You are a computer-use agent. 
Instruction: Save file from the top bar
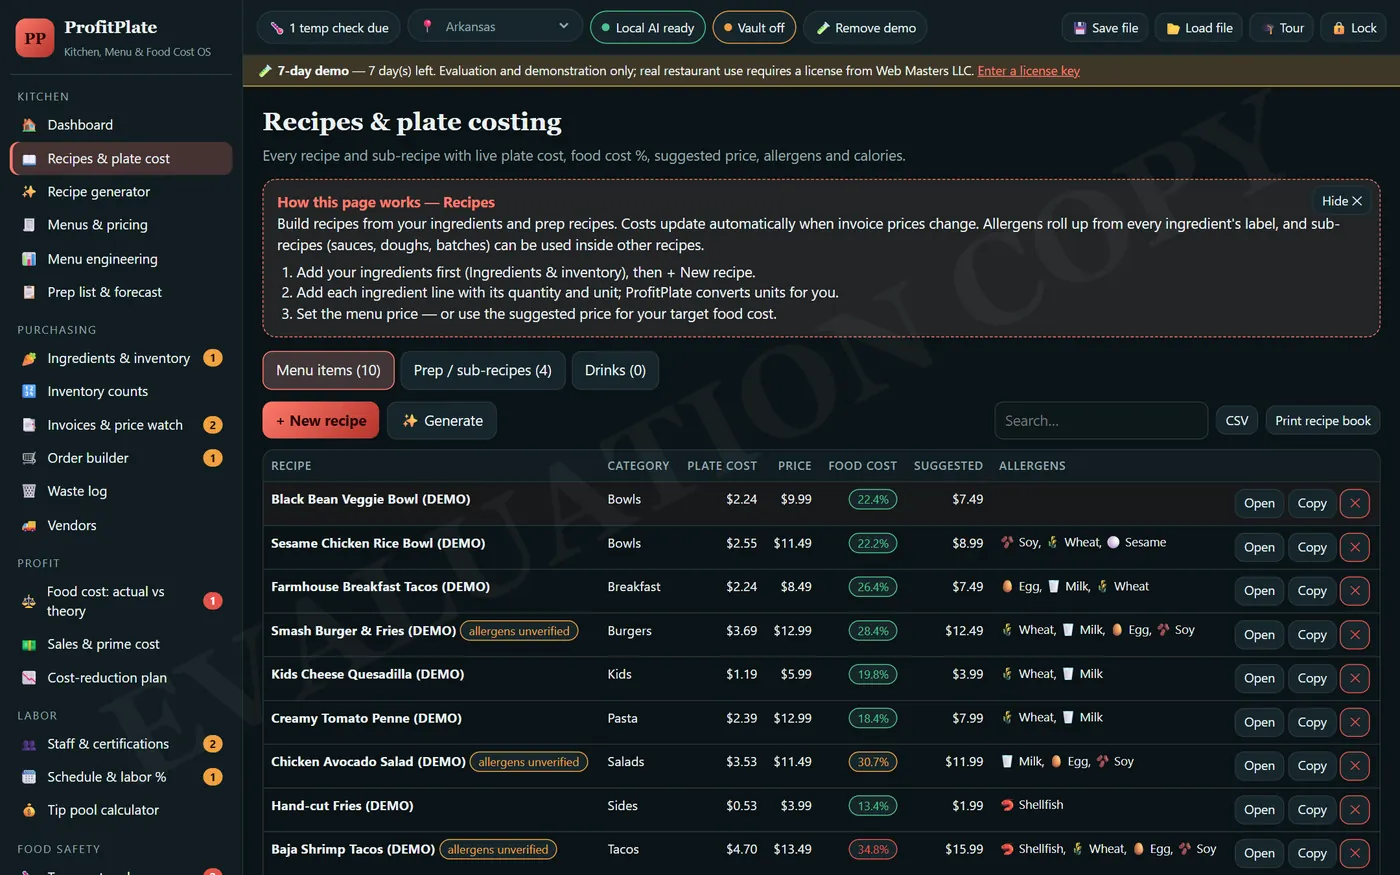pos(1105,28)
